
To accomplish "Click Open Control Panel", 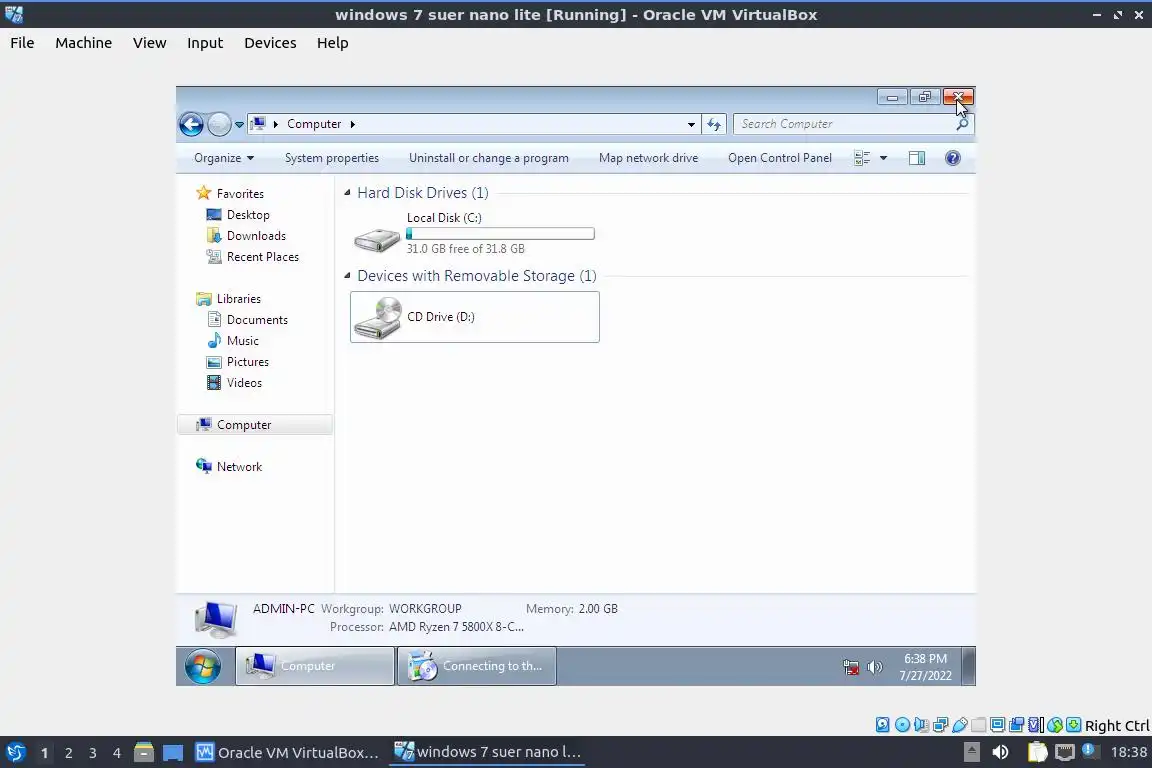I will (780, 158).
